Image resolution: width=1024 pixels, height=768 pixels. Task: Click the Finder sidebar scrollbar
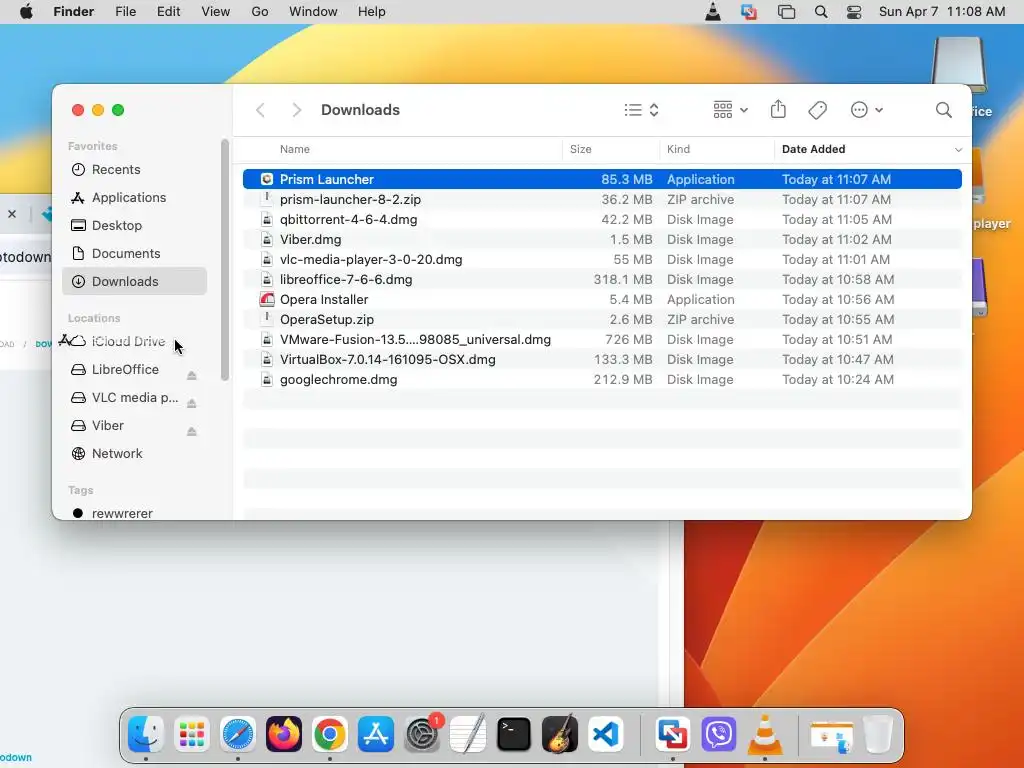[x=225, y=260]
